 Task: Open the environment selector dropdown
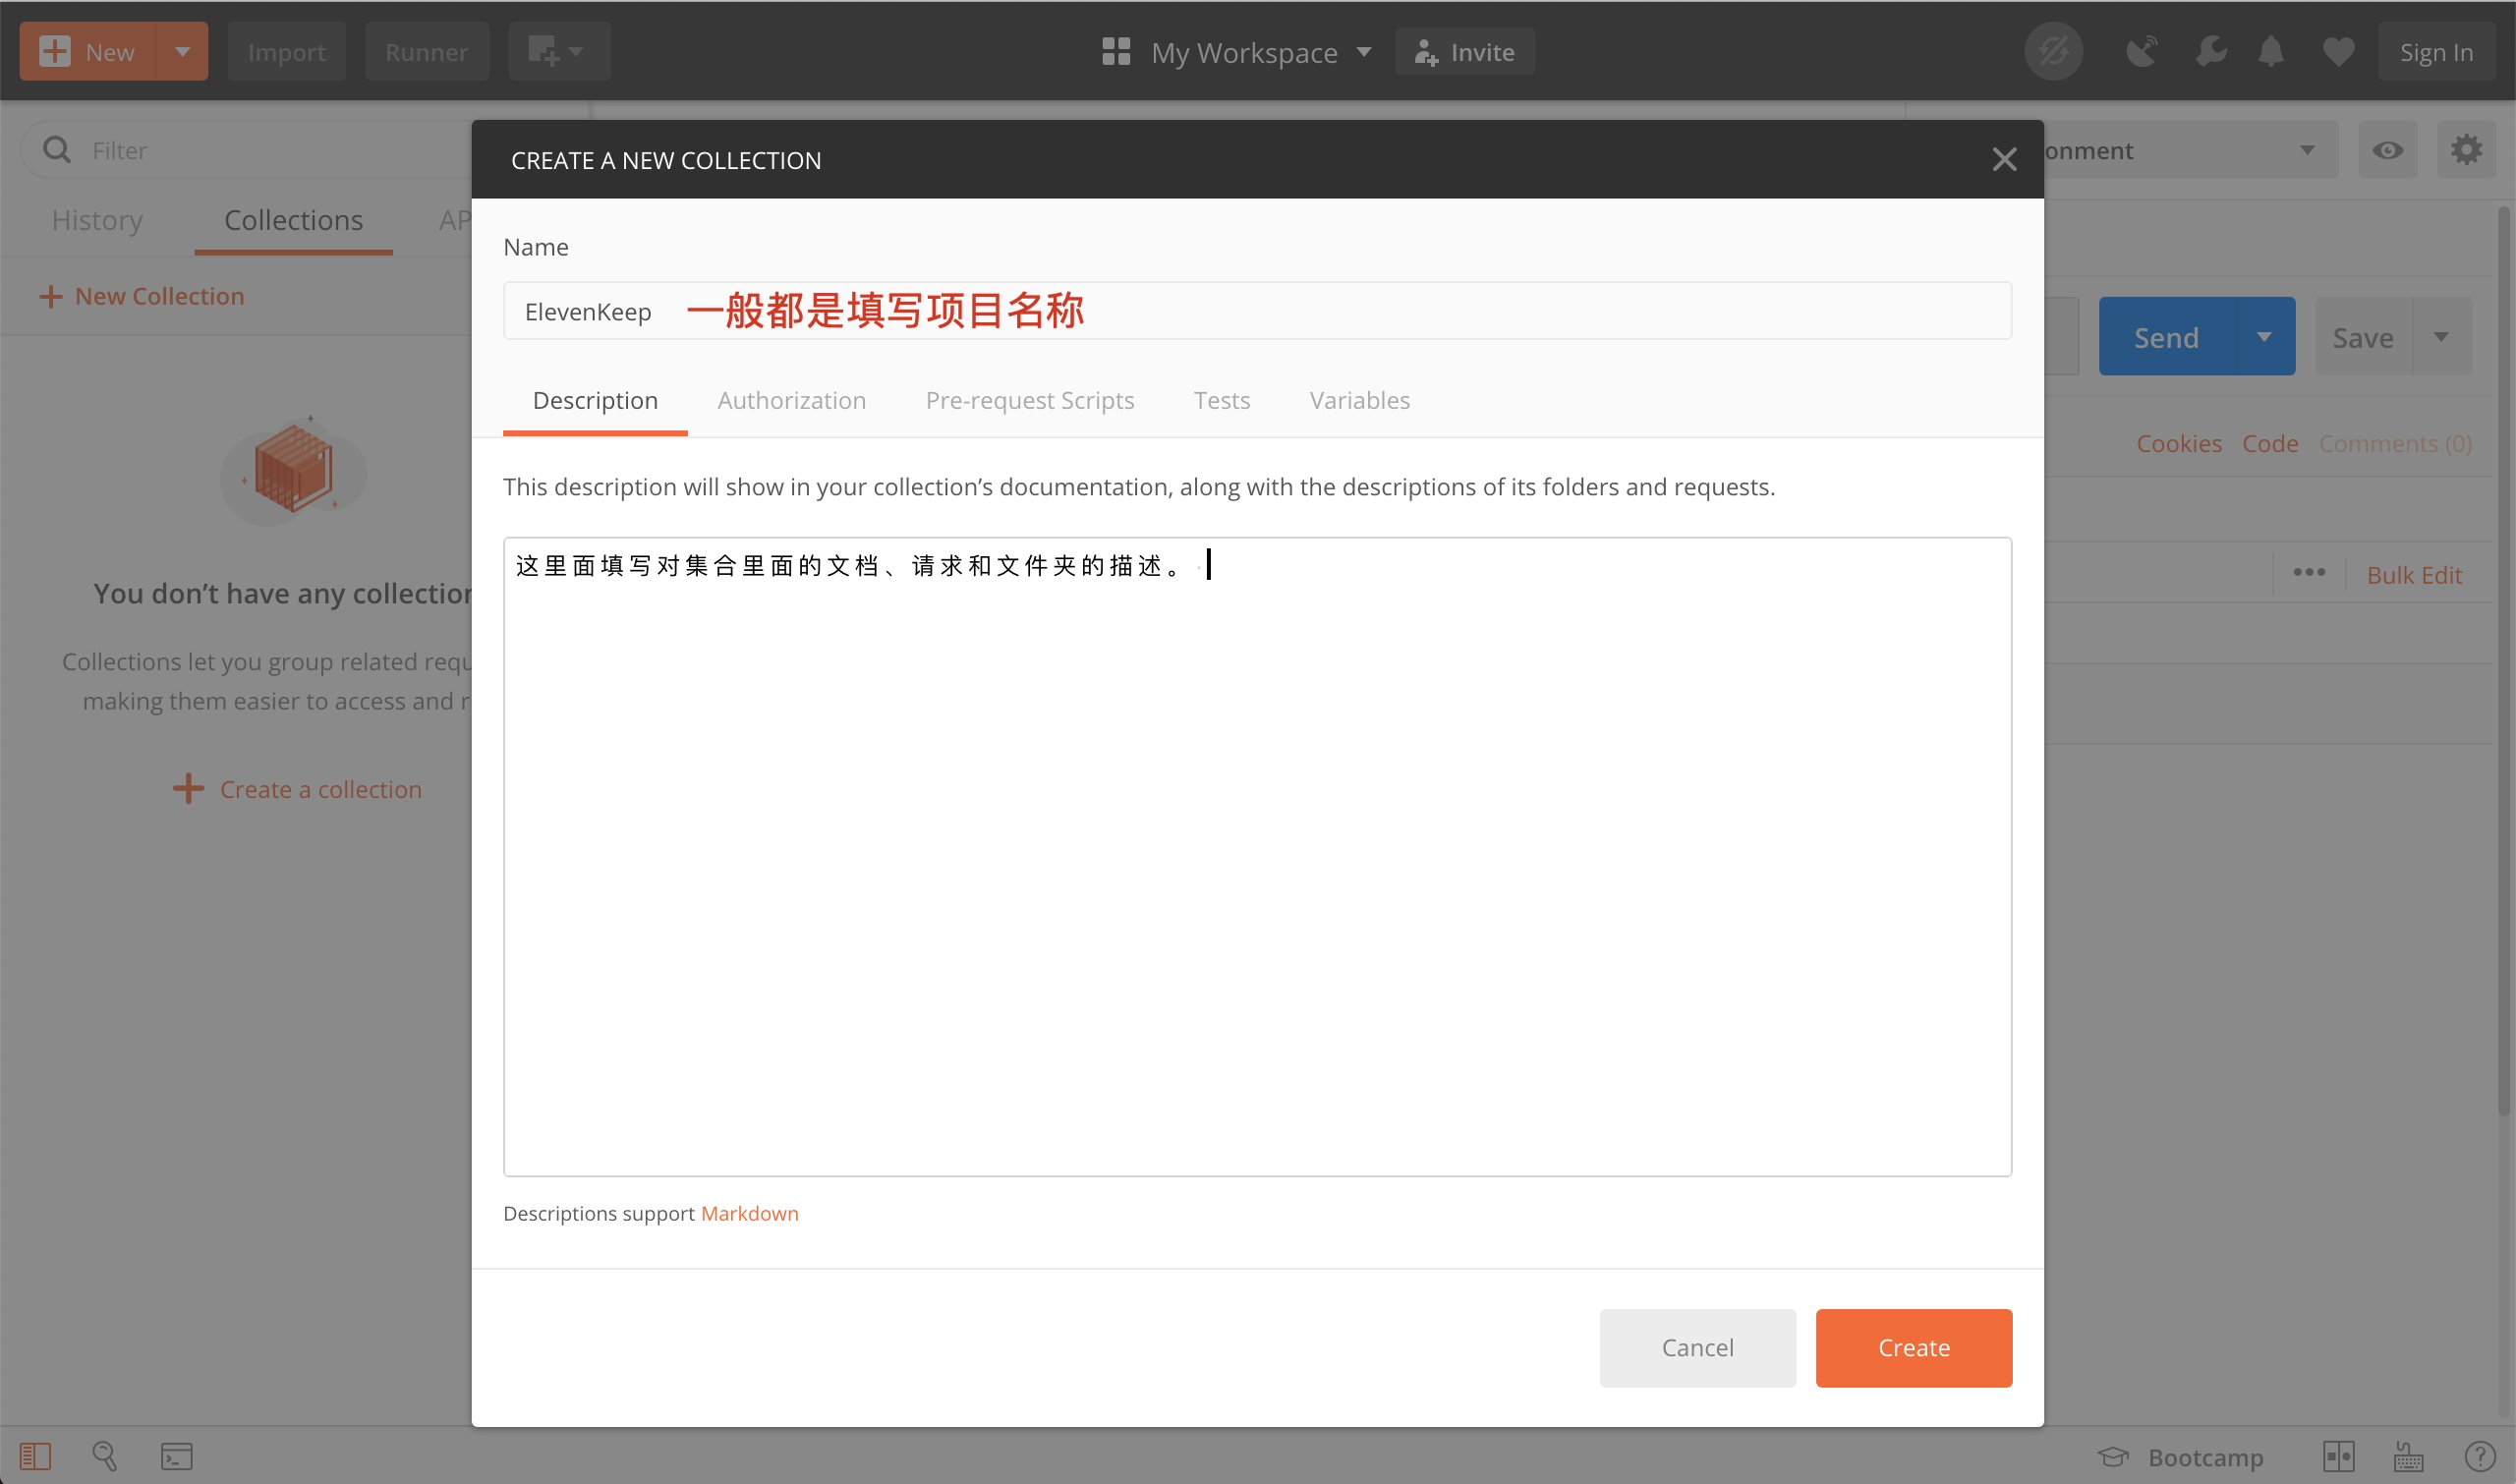point(2190,150)
